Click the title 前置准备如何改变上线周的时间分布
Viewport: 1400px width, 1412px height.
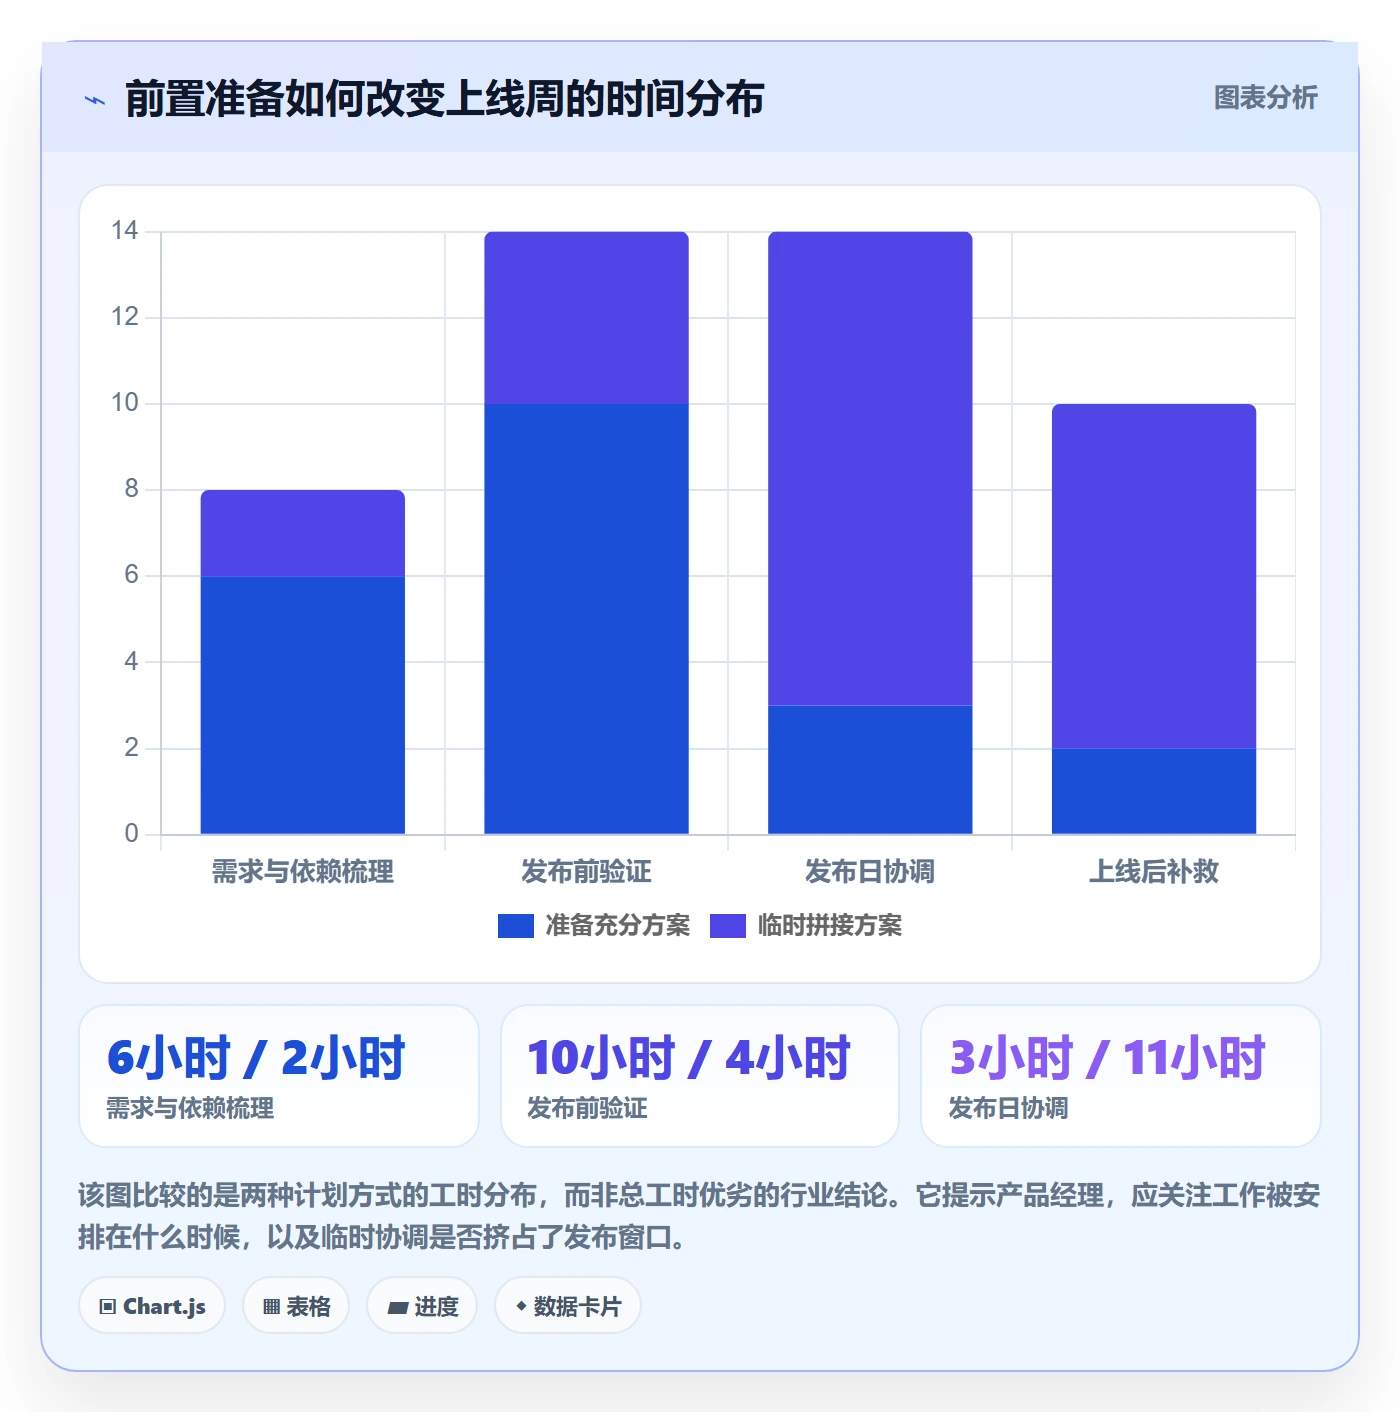[x=444, y=99]
